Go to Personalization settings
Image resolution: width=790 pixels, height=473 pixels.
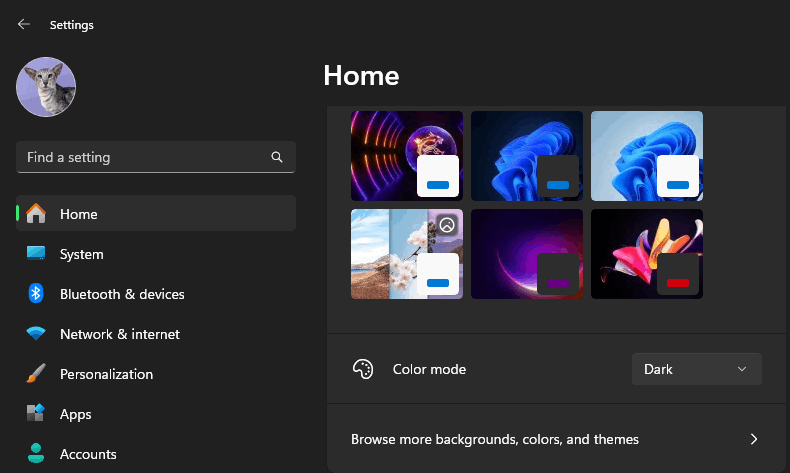[156, 374]
